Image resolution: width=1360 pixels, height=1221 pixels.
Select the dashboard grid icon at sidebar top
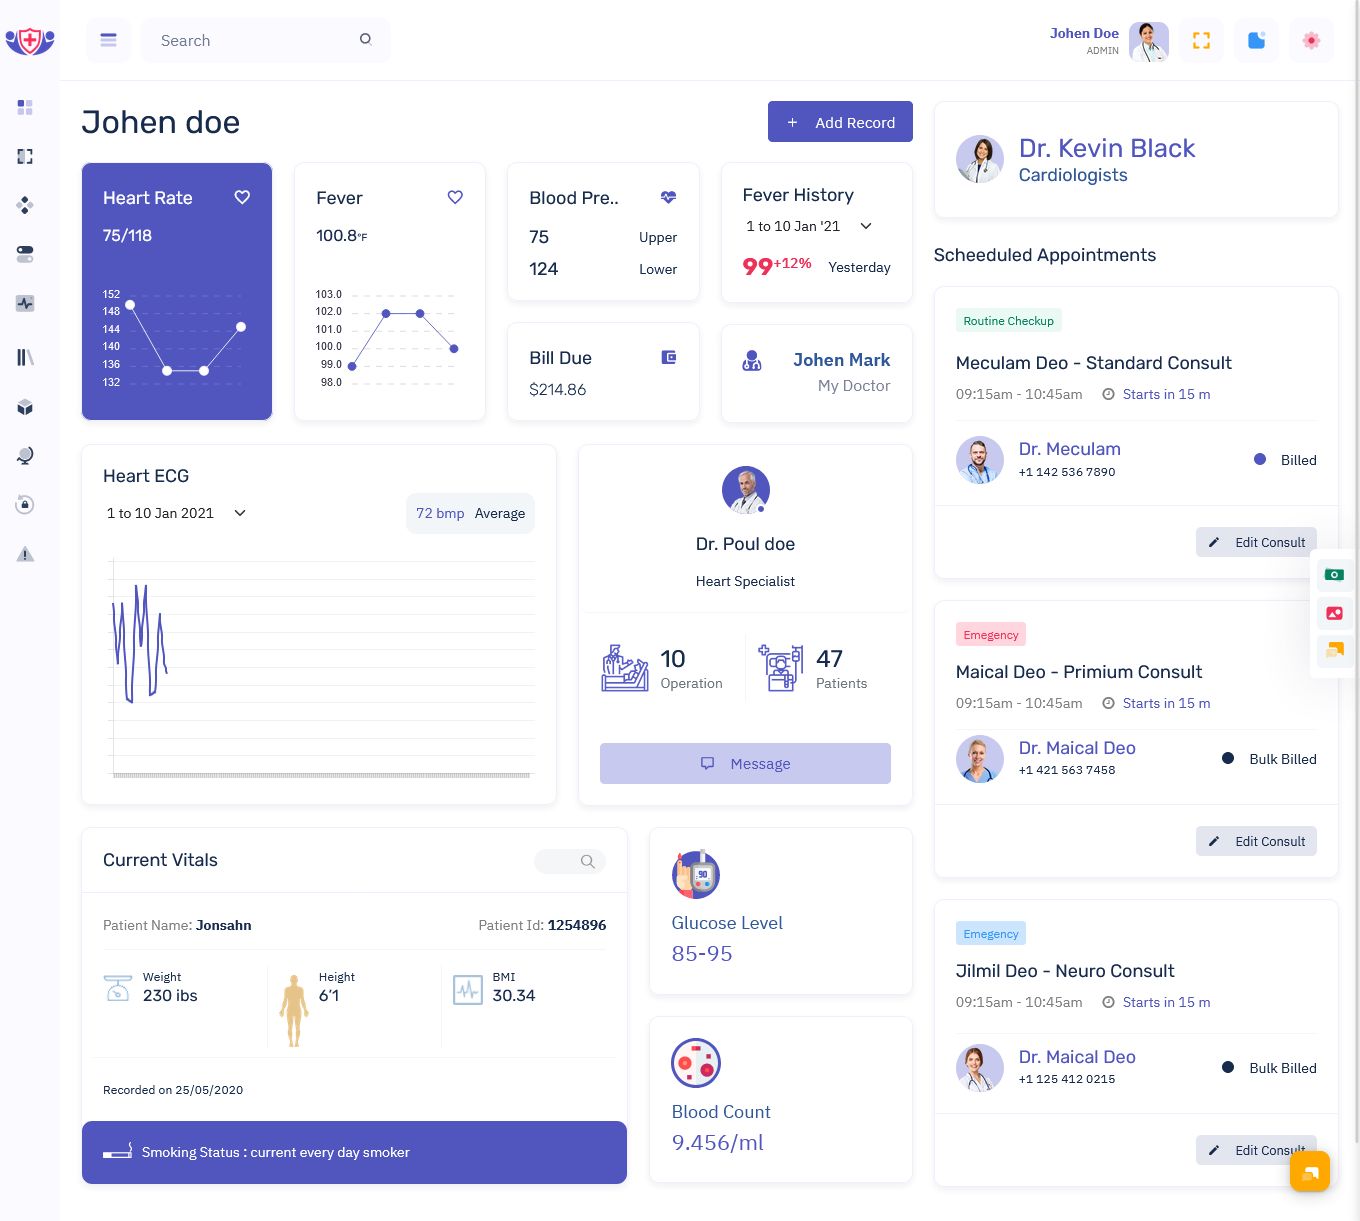coord(24,107)
